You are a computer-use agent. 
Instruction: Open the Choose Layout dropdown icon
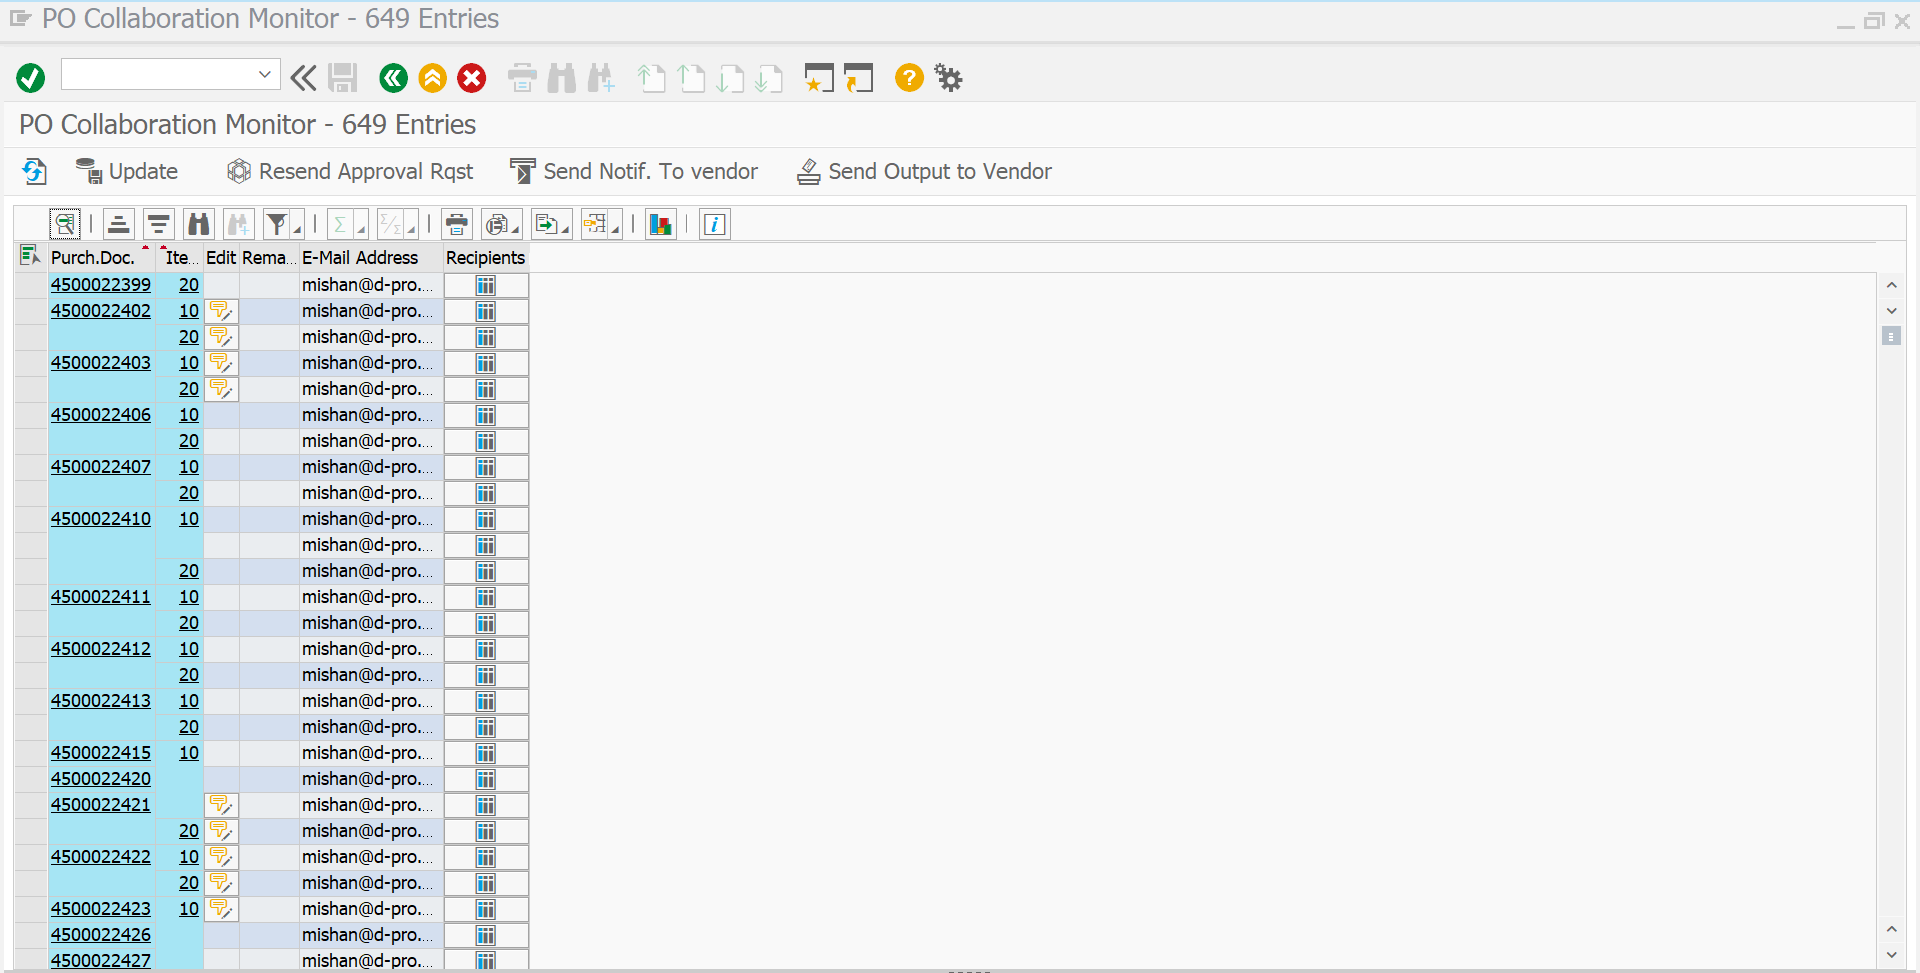[x=601, y=224]
